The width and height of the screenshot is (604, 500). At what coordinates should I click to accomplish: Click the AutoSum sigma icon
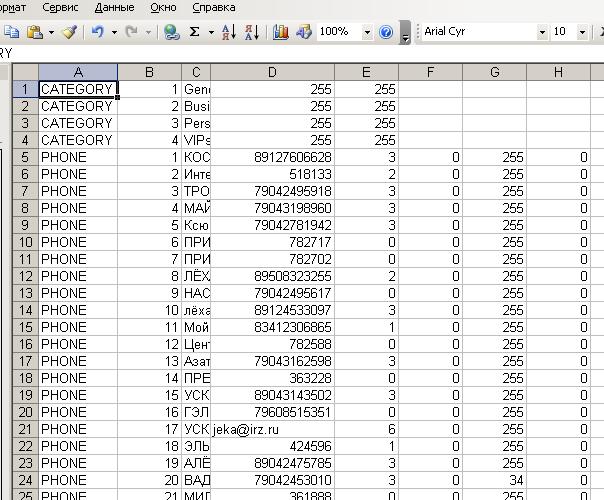tap(195, 32)
